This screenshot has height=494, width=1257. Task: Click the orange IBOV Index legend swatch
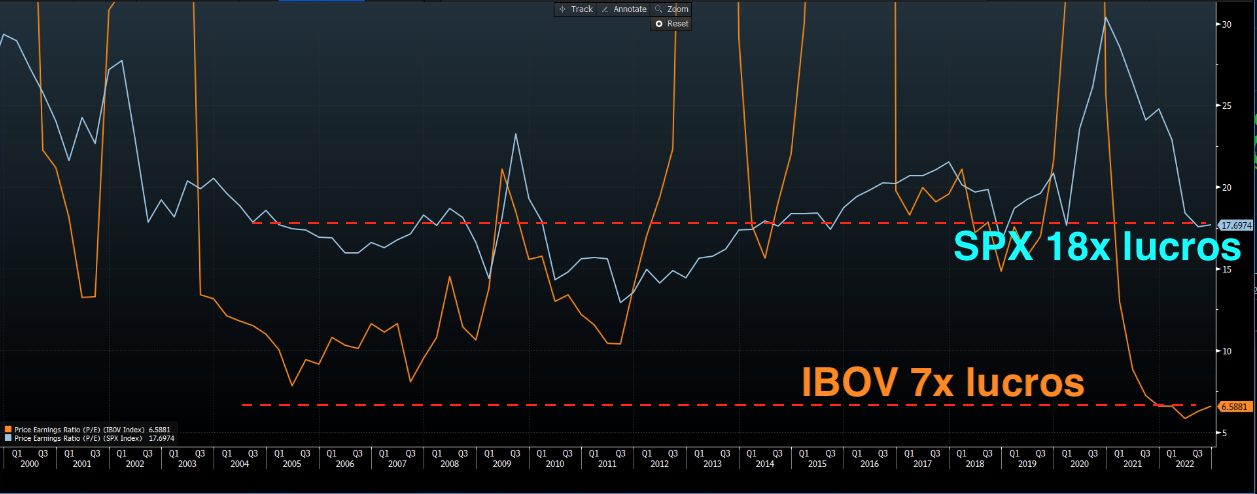[x=9, y=429]
